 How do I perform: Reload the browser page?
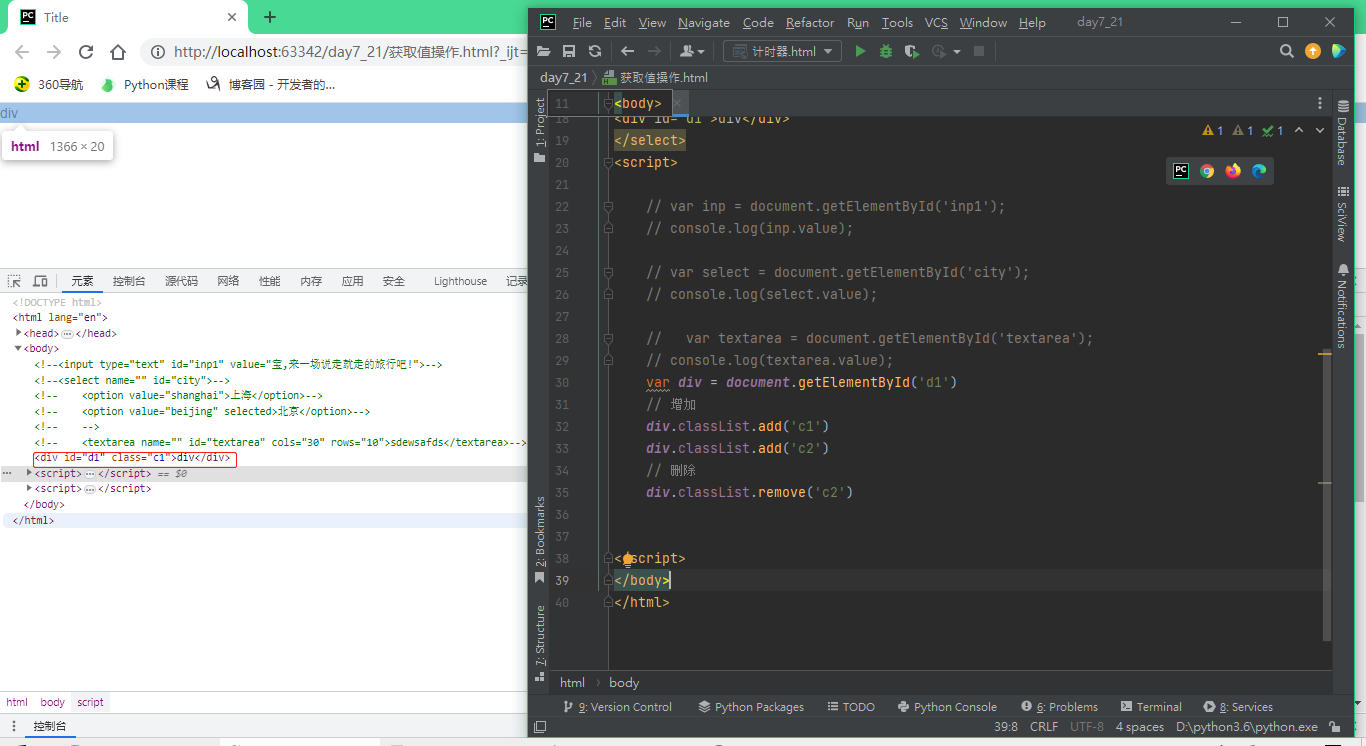86,52
